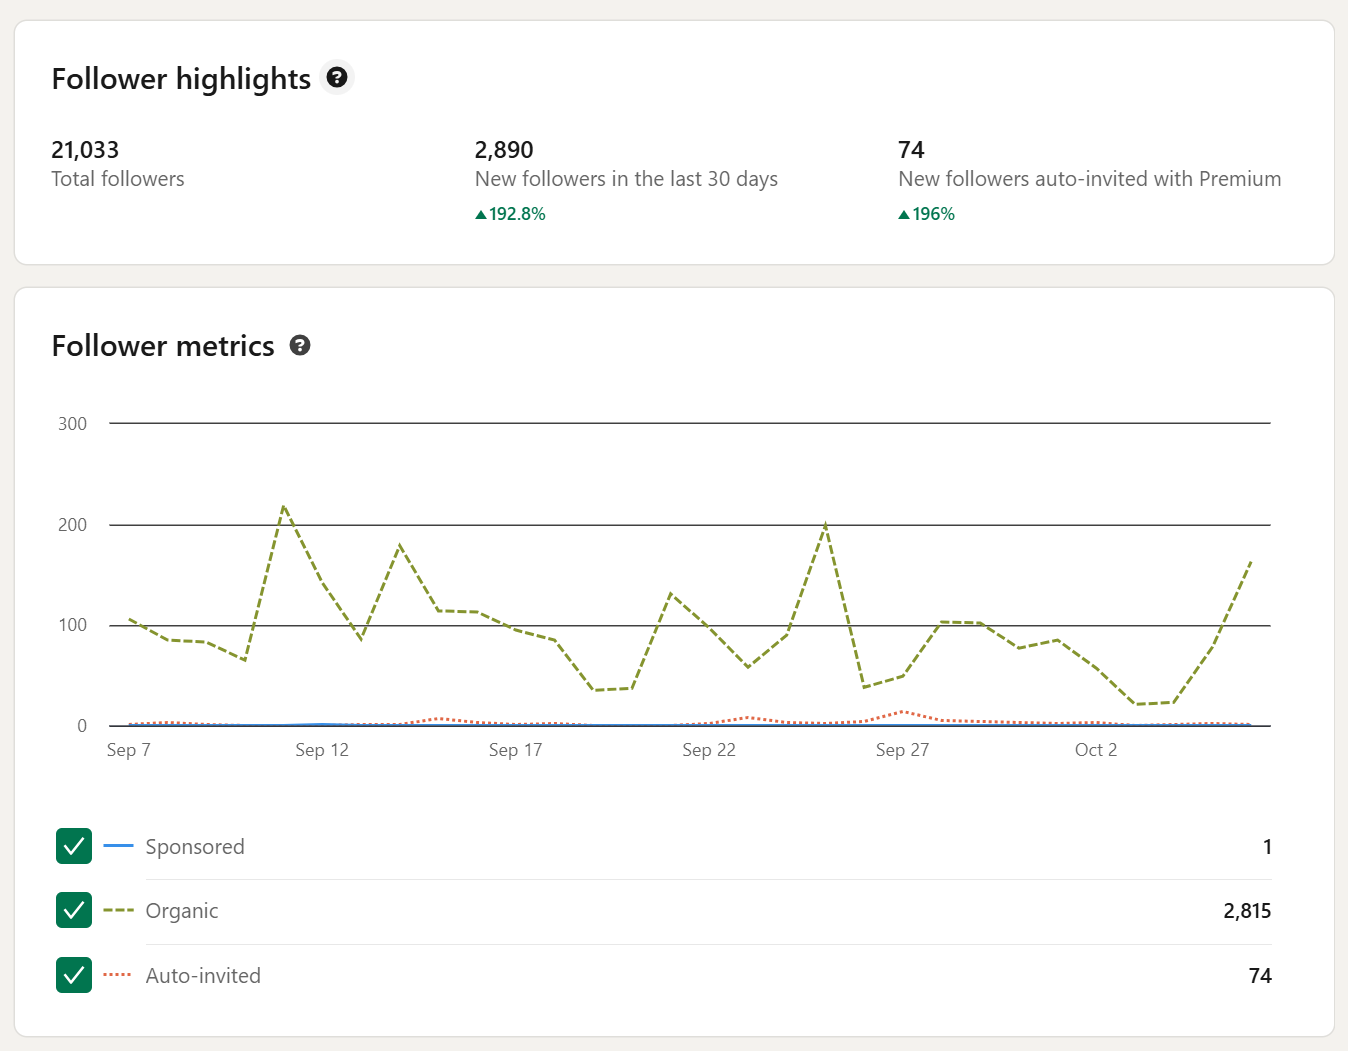Click the 74 followers highlight value

pyautogui.click(x=911, y=150)
